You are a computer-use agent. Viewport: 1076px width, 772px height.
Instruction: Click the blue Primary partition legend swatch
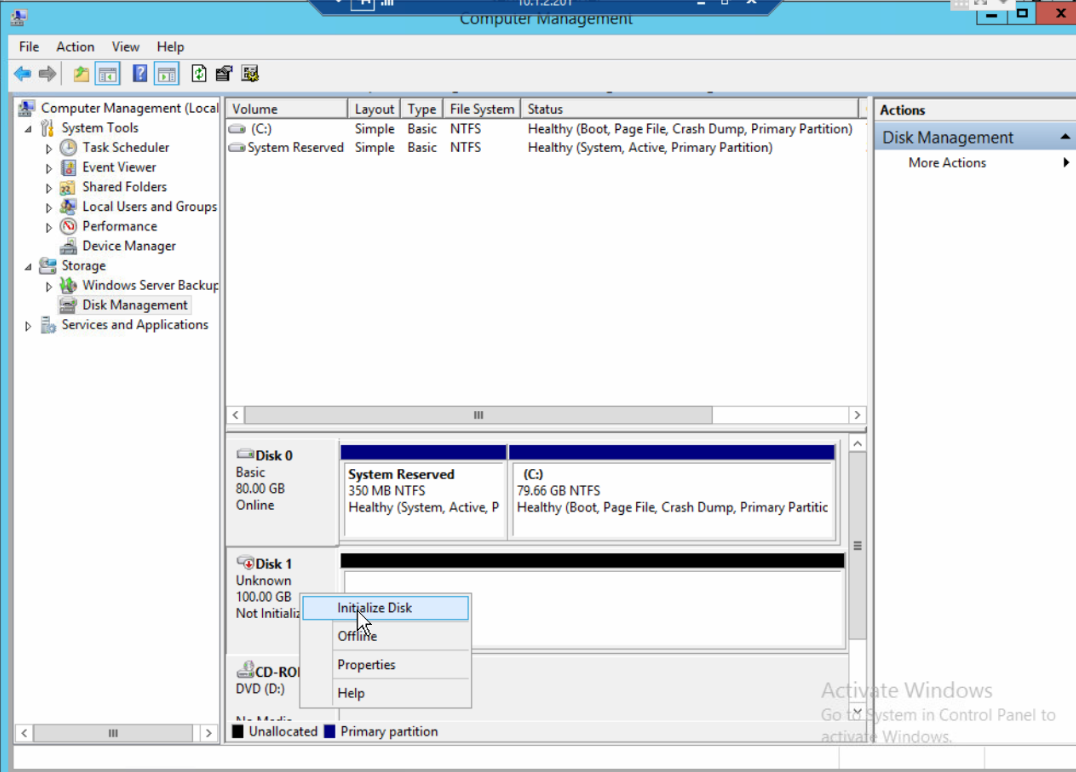pyautogui.click(x=329, y=732)
